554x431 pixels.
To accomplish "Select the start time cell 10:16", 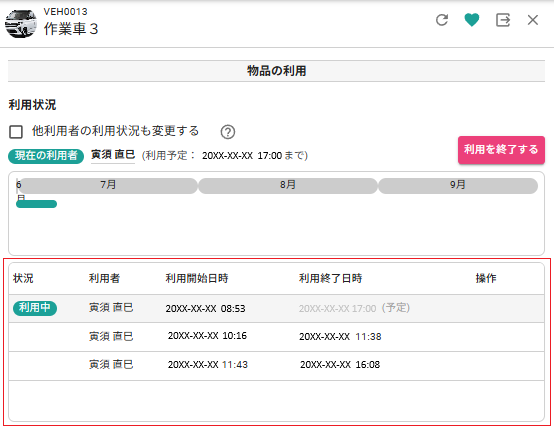I will [207, 336].
